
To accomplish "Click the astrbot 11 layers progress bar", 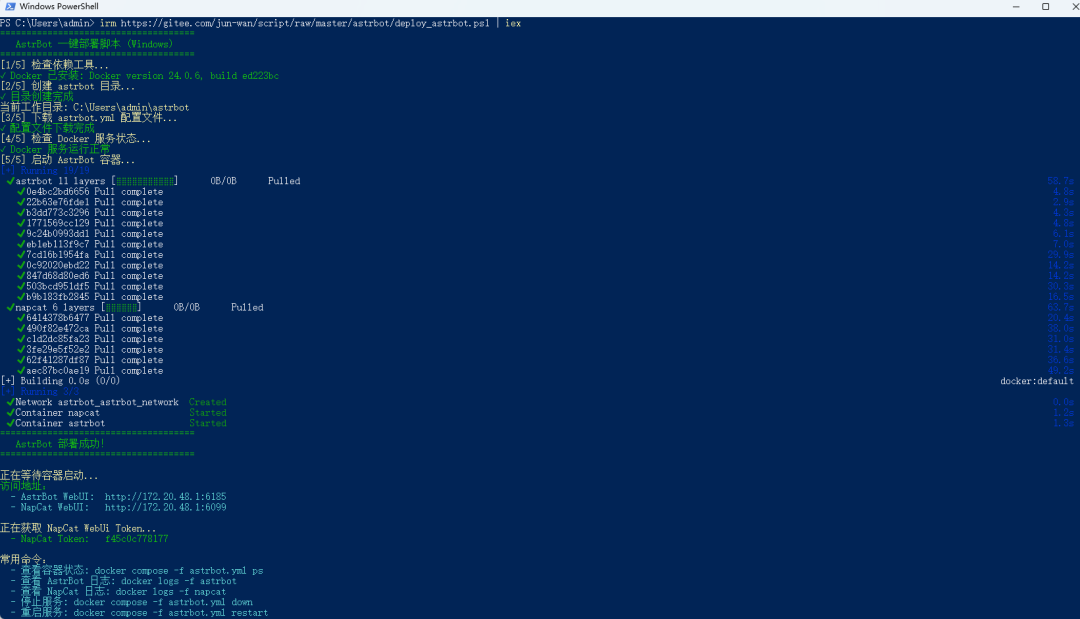I will click(x=145, y=181).
